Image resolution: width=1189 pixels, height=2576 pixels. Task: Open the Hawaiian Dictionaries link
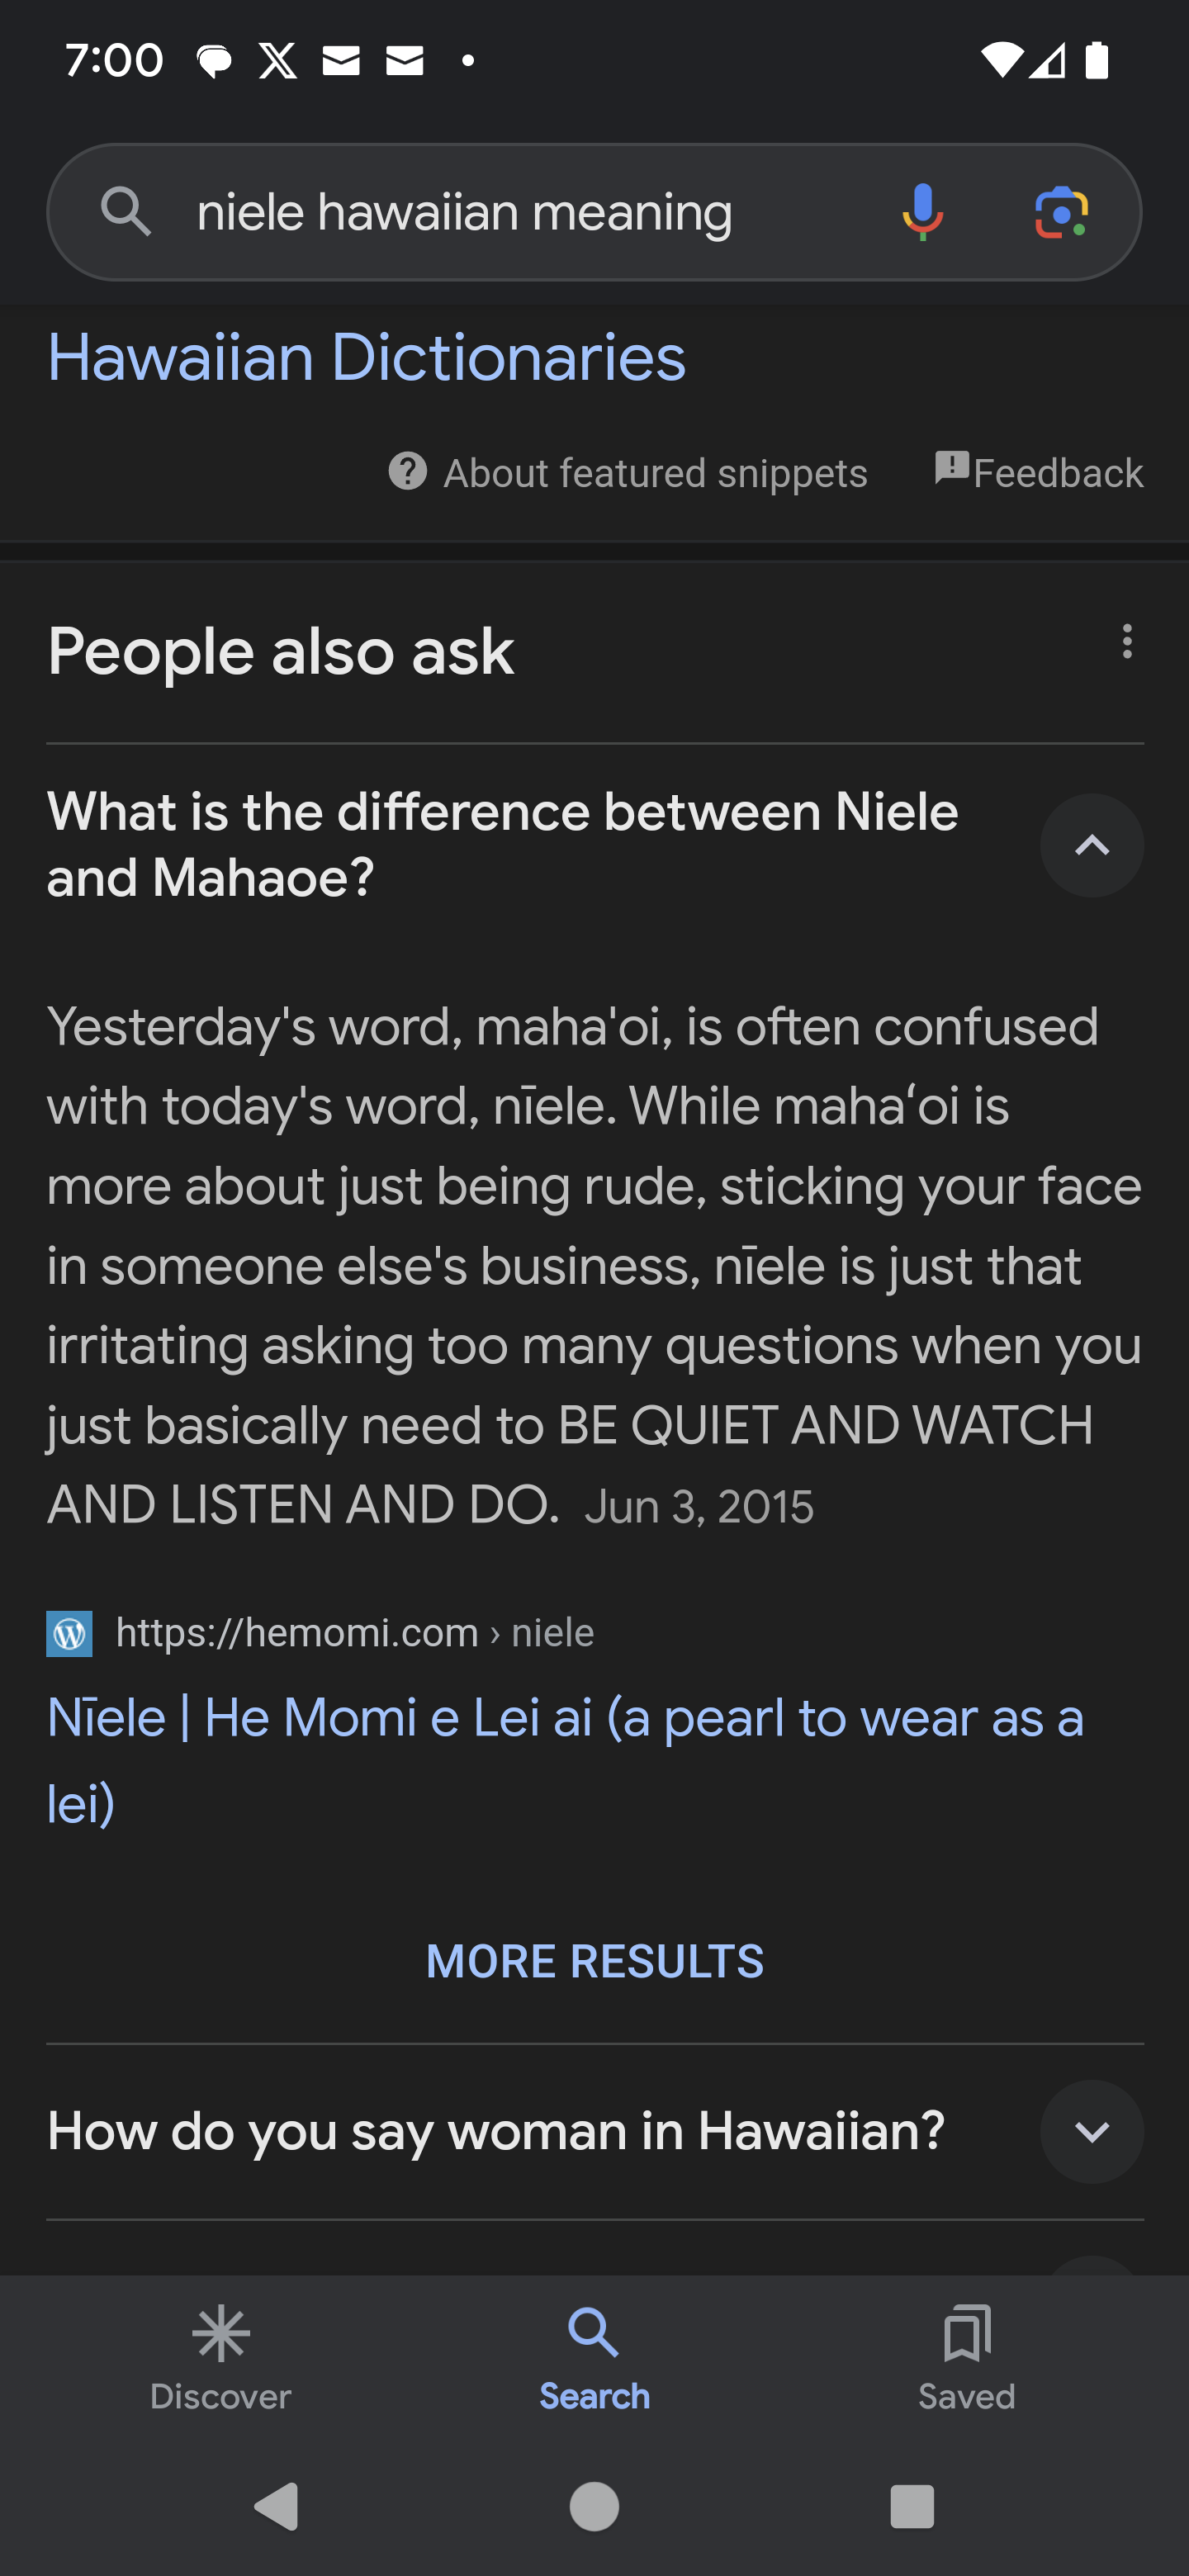coord(366,358)
